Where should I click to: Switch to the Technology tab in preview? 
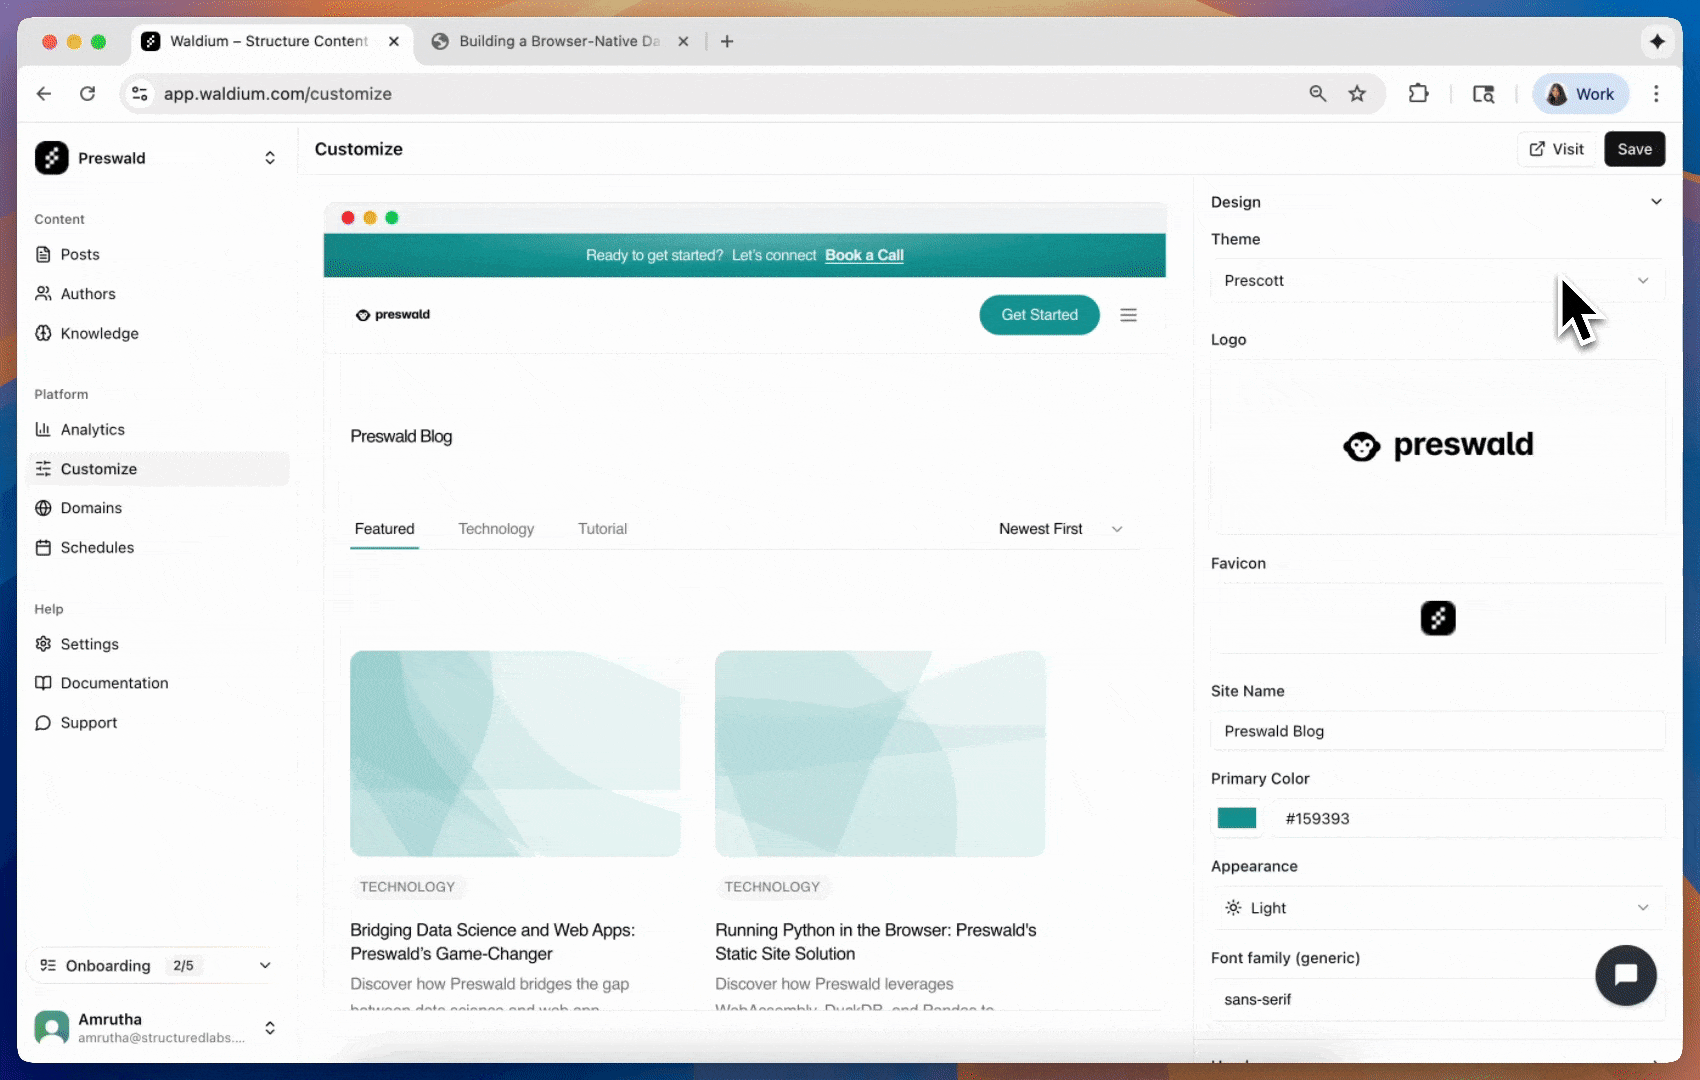tap(496, 529)
